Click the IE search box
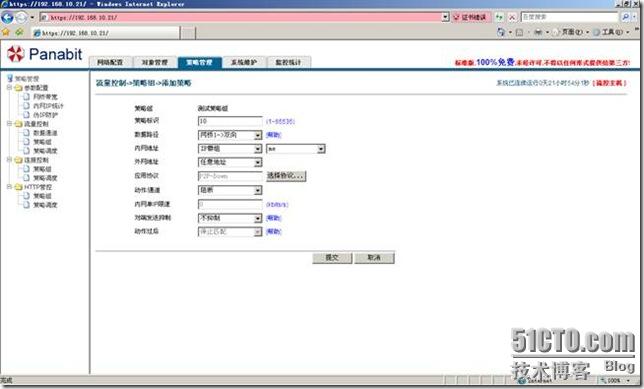The width and height of the screenshot is (644, 389). 569,17
